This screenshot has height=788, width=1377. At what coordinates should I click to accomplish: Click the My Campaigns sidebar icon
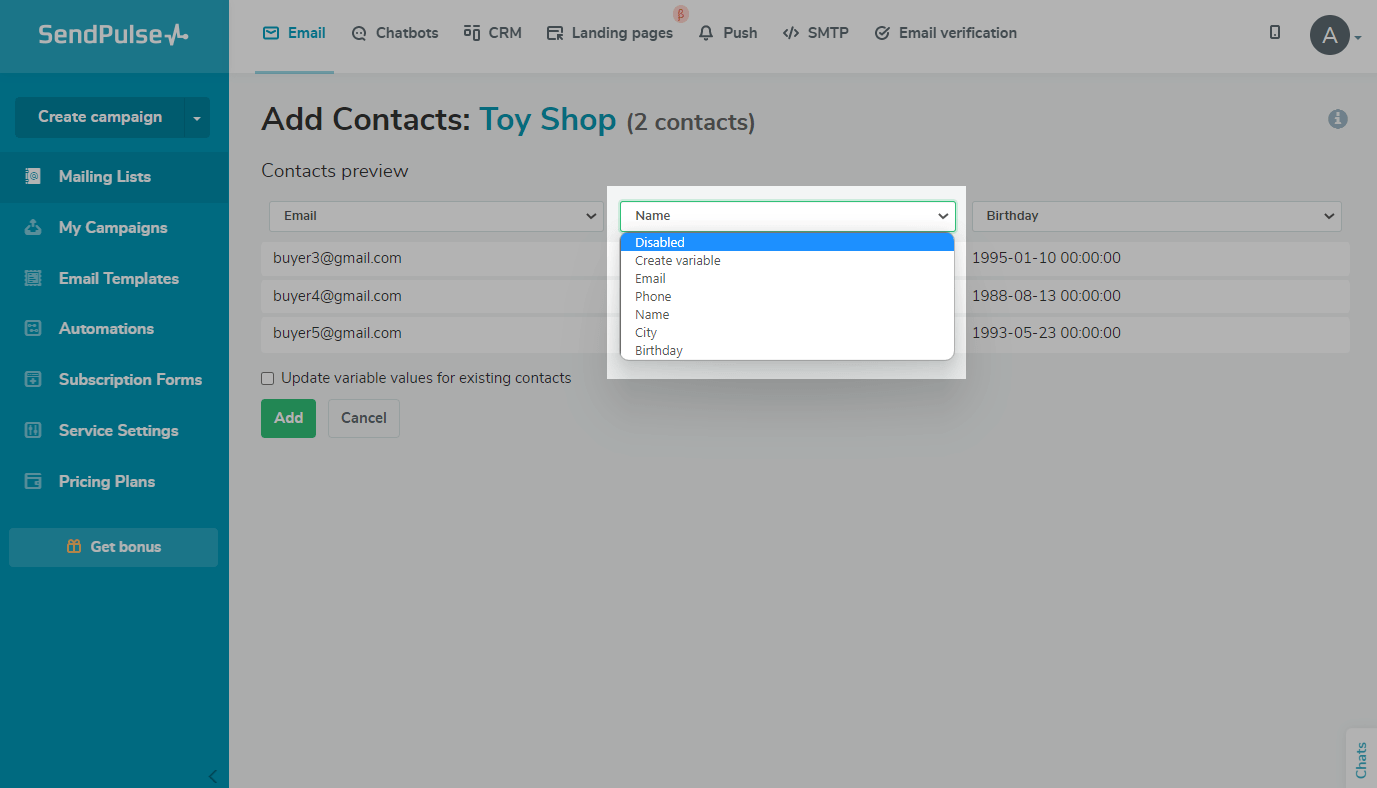point(33,227)
